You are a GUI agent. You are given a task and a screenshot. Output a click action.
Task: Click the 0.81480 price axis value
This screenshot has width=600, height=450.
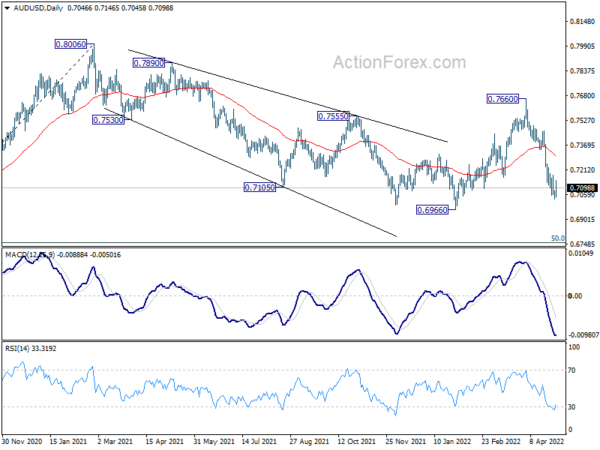tap(582, 21)
